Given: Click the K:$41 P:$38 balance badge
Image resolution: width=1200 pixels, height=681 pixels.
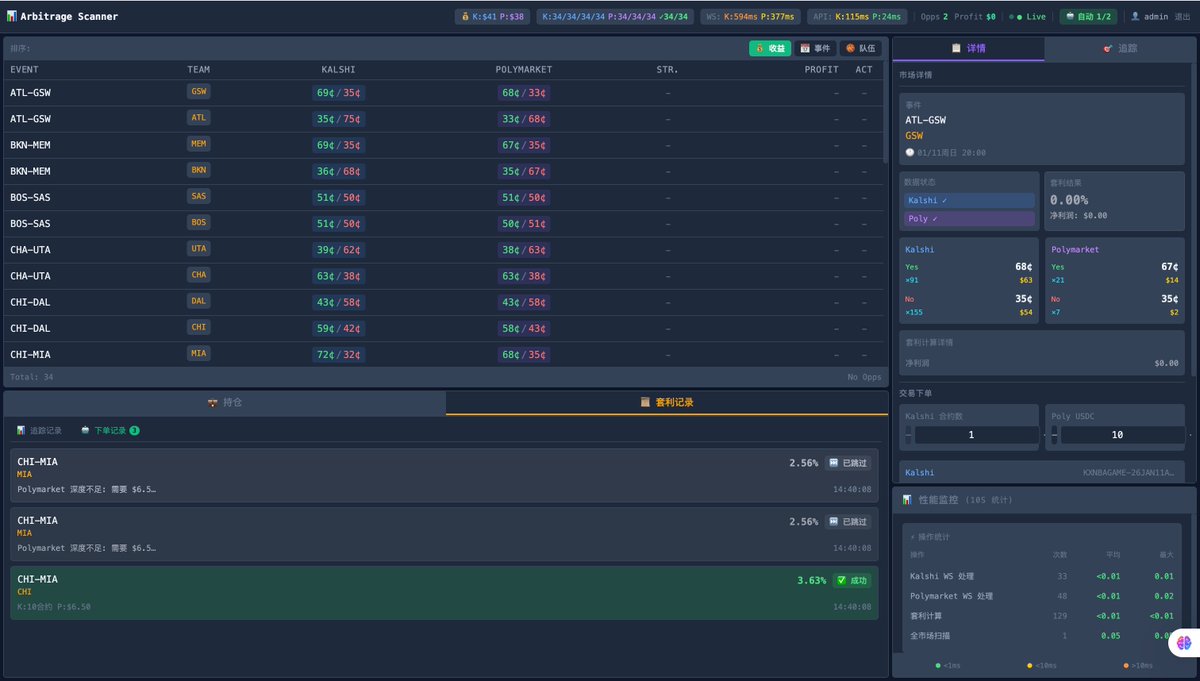Looking at the screenshot, I should [x=492, y=16].
